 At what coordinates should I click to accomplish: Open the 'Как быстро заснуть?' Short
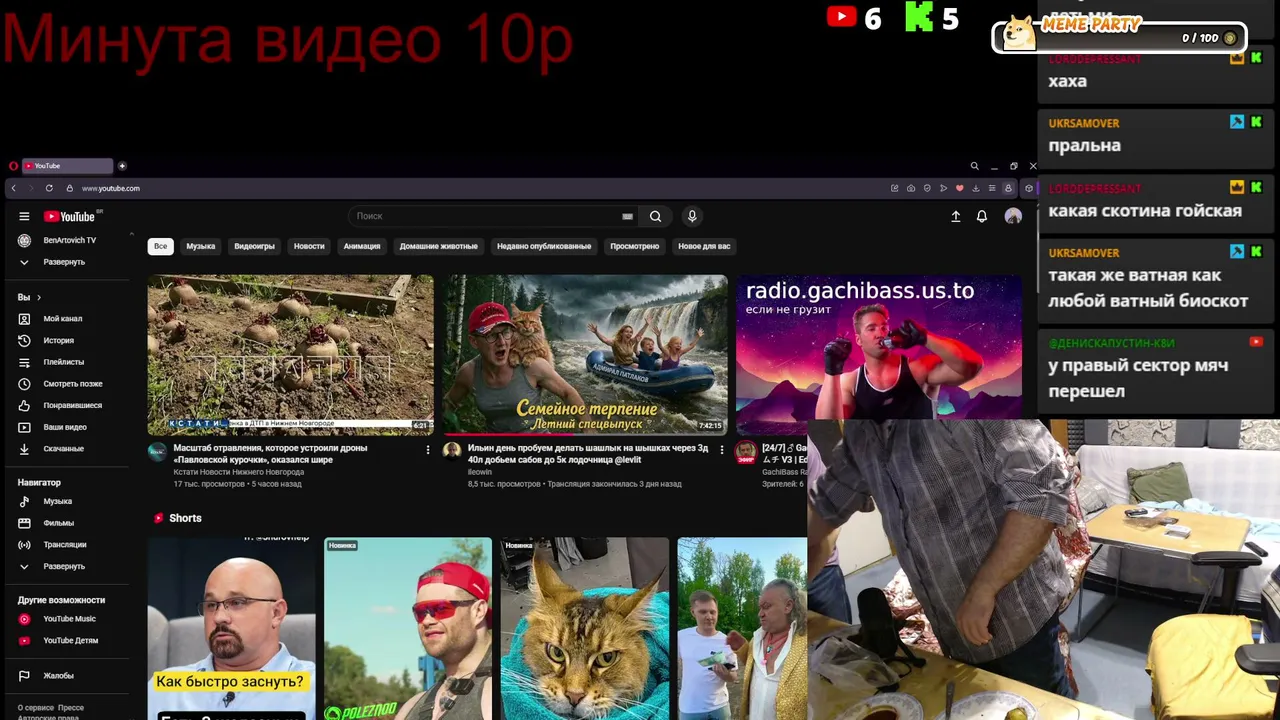(231, 628)
